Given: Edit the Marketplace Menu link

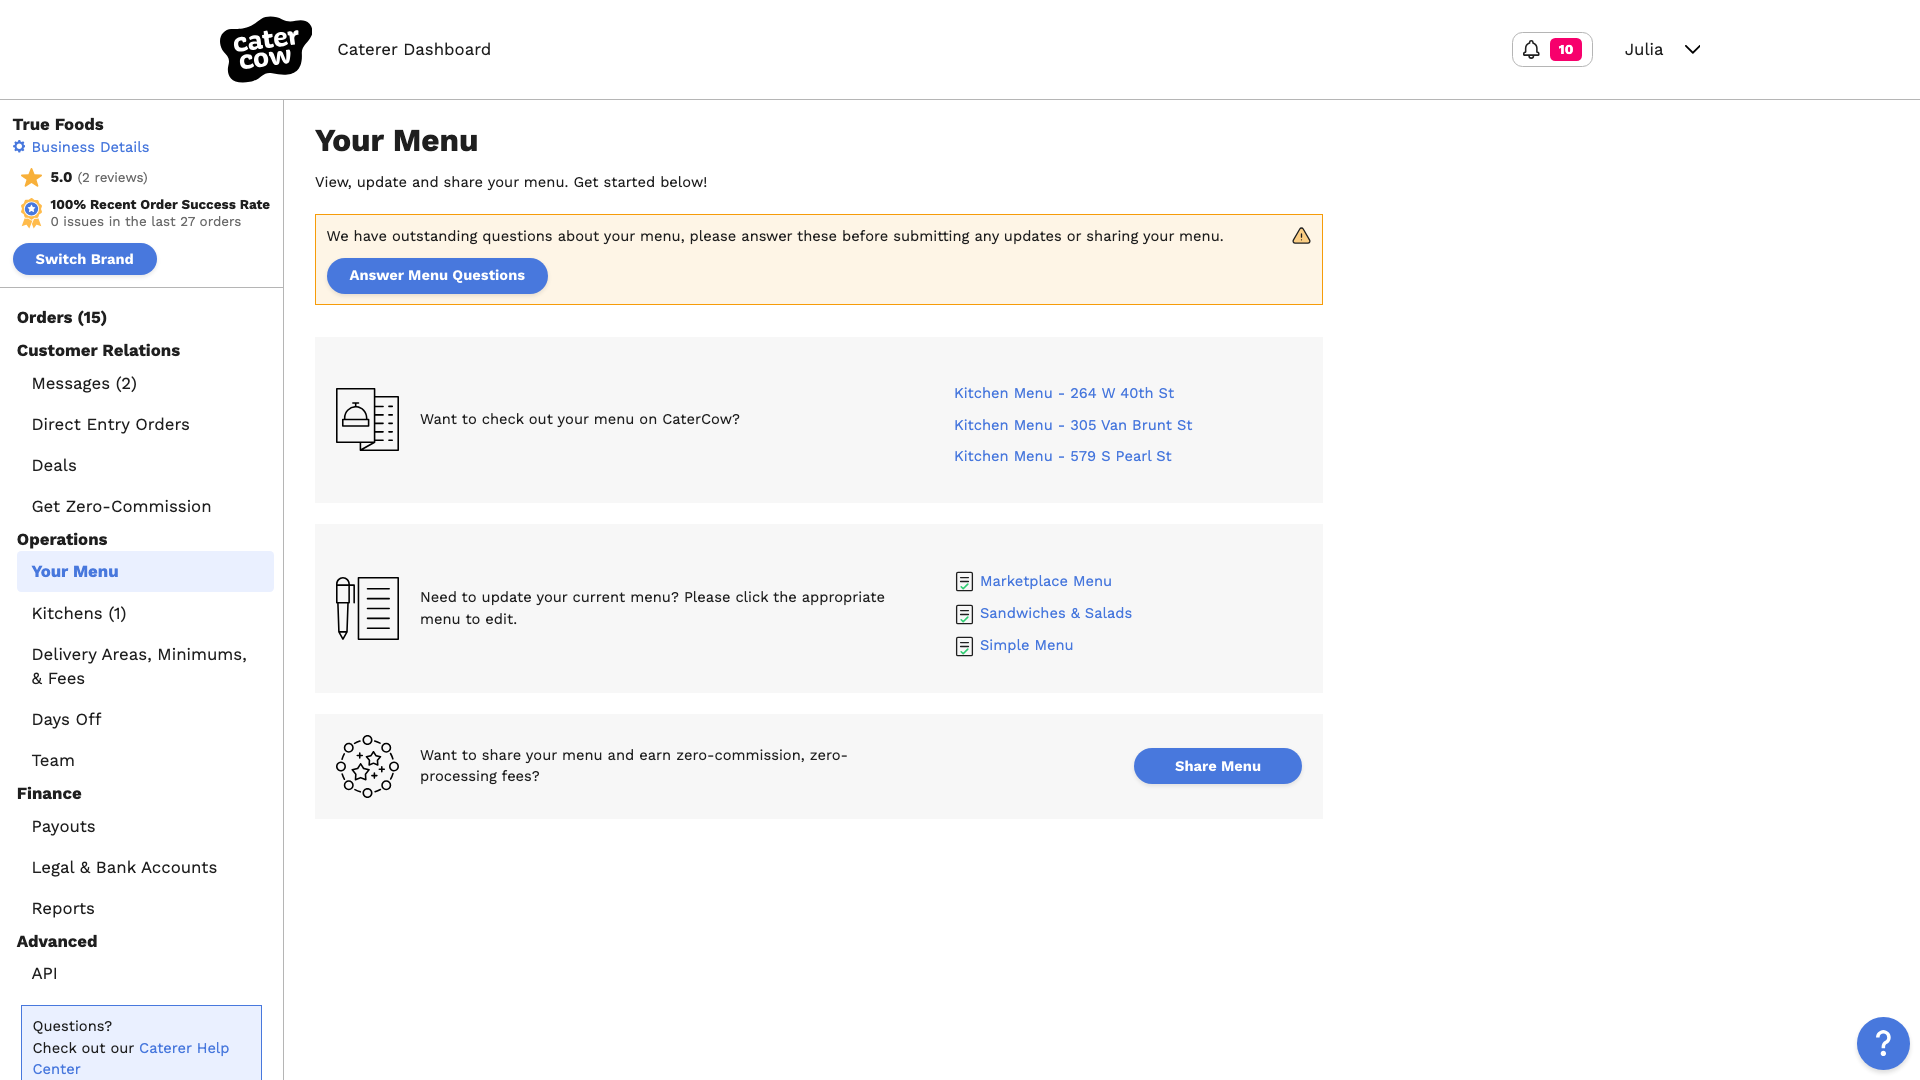Looking at the screenshot, I should pyautogui.click(x=1046, y=581).
